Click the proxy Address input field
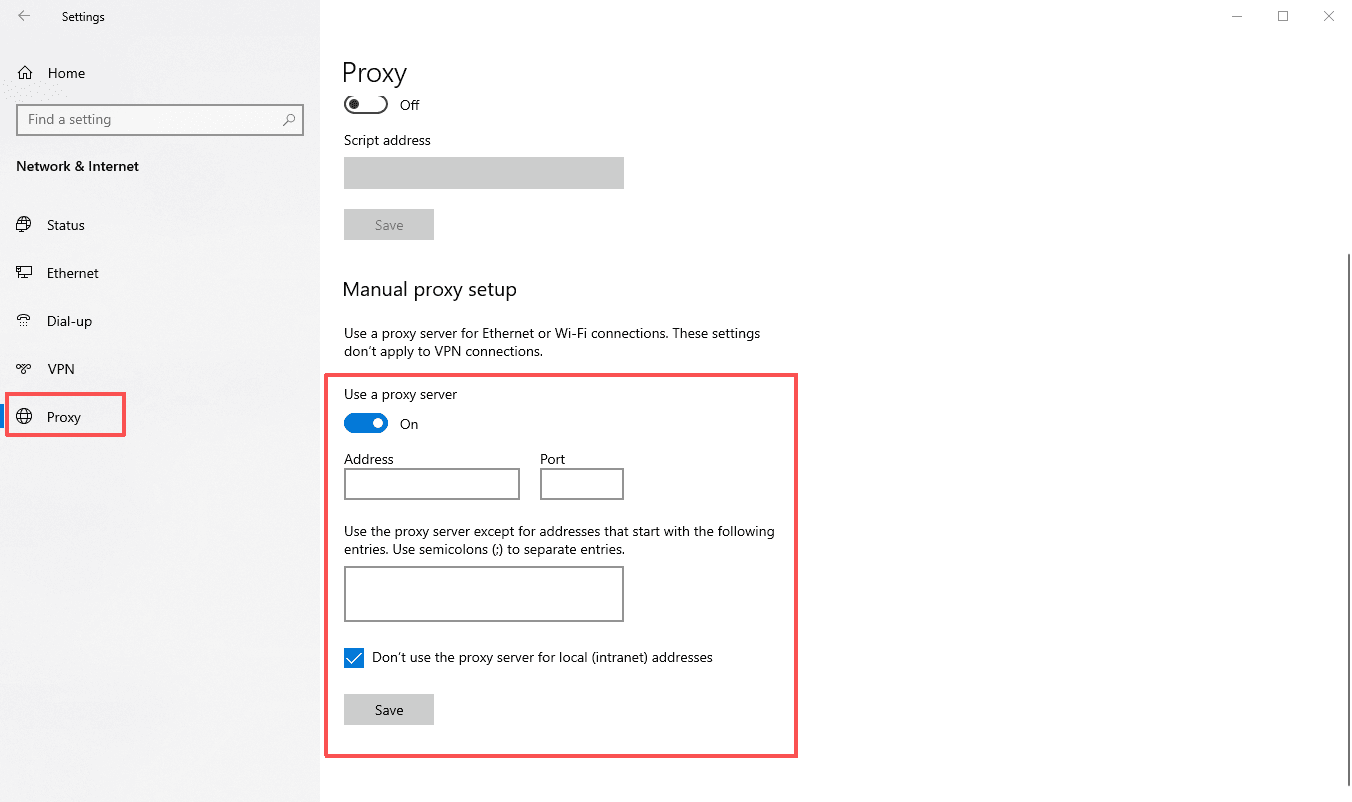 pos(431,484)
